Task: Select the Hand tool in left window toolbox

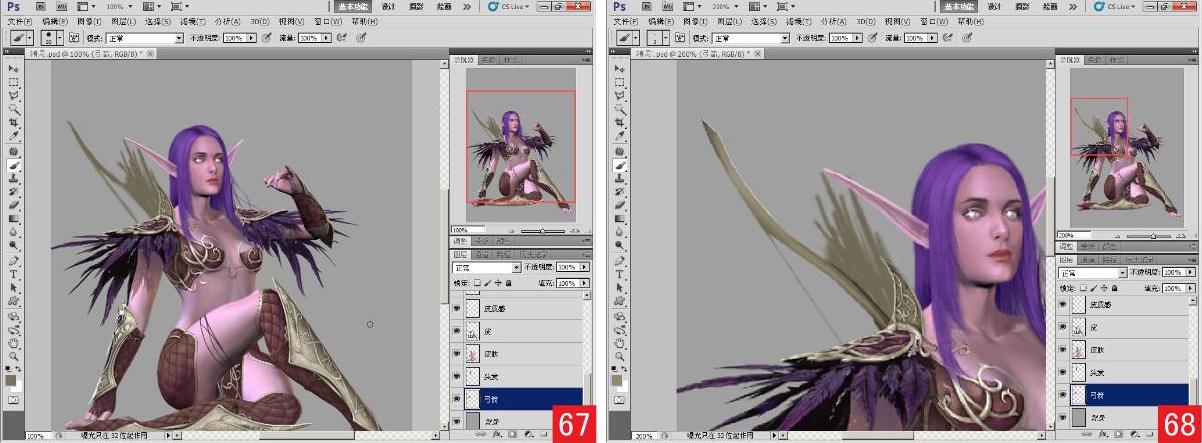Action: coord(14,341)
